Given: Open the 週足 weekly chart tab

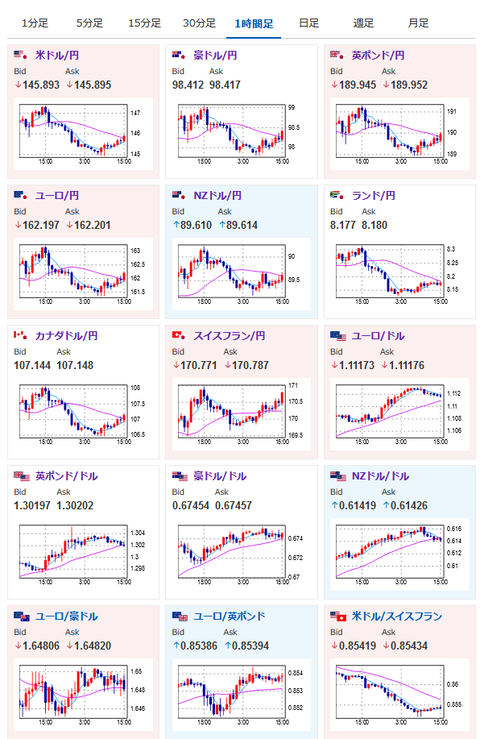Looking at the screenshot, I should point(364,23).
